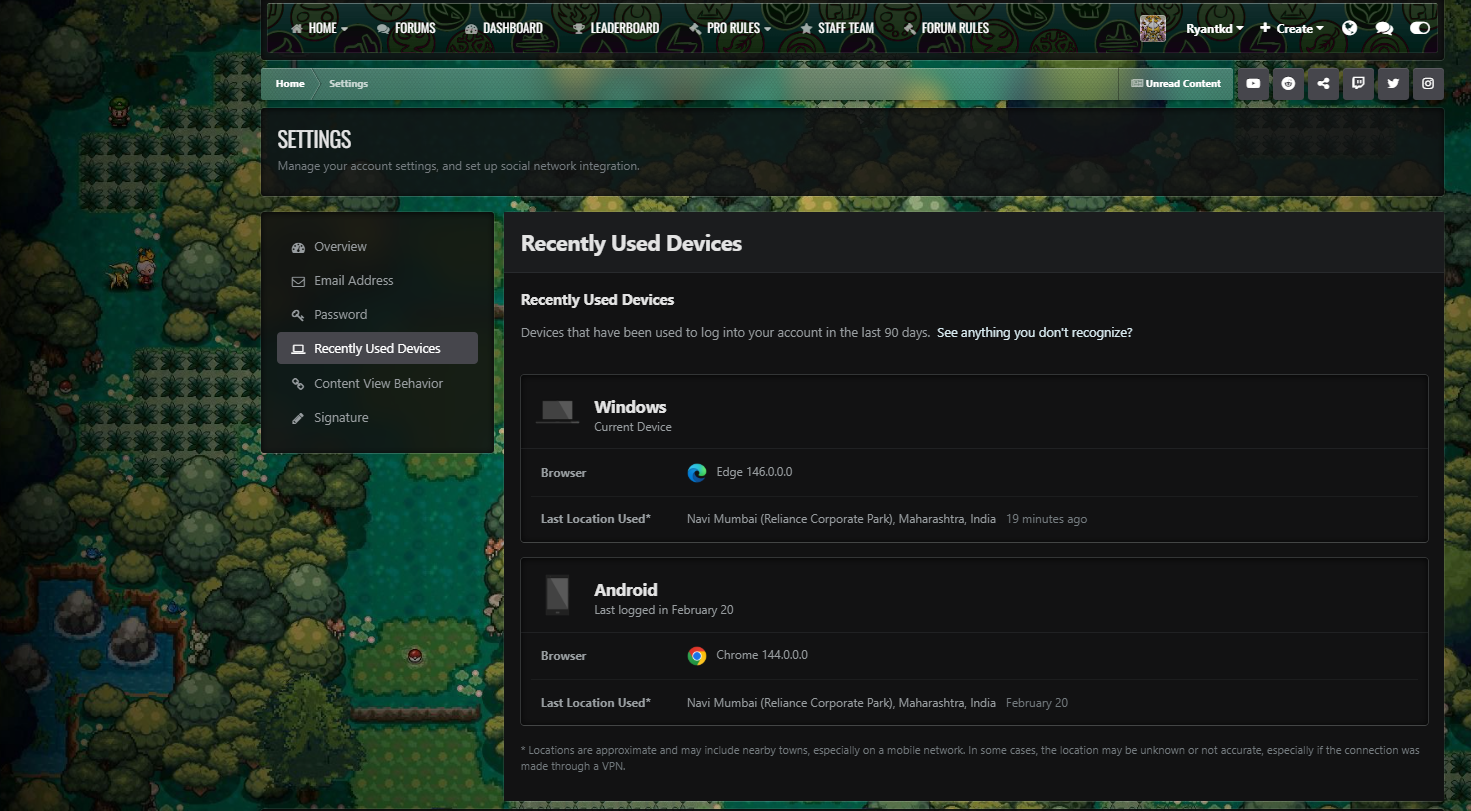Click the user avatar thumbnail
The image size is (1471, 811).
[x=1153, y=28]
